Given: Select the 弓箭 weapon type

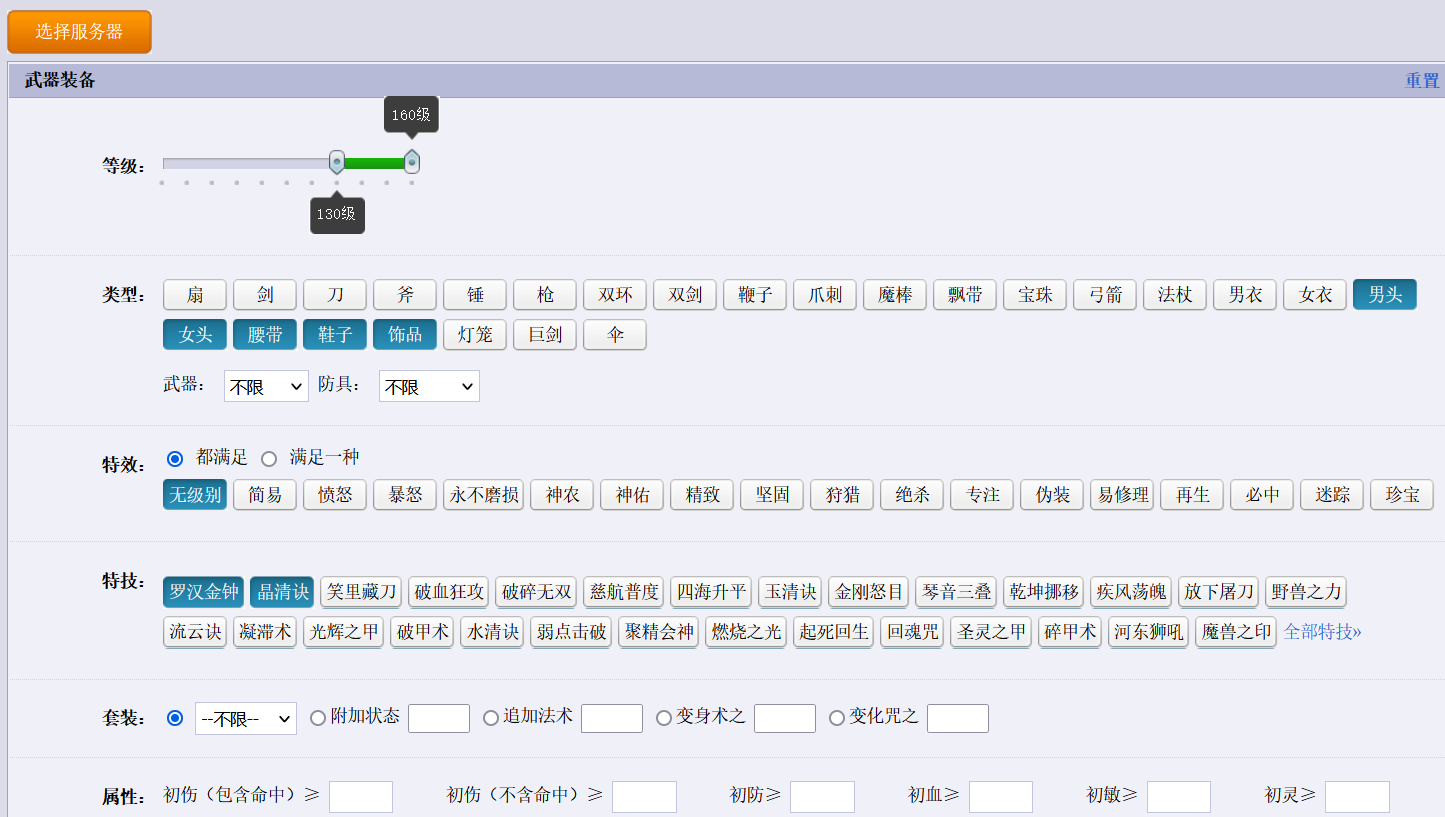Looking at the screenshot, I should click(1104, 294).
